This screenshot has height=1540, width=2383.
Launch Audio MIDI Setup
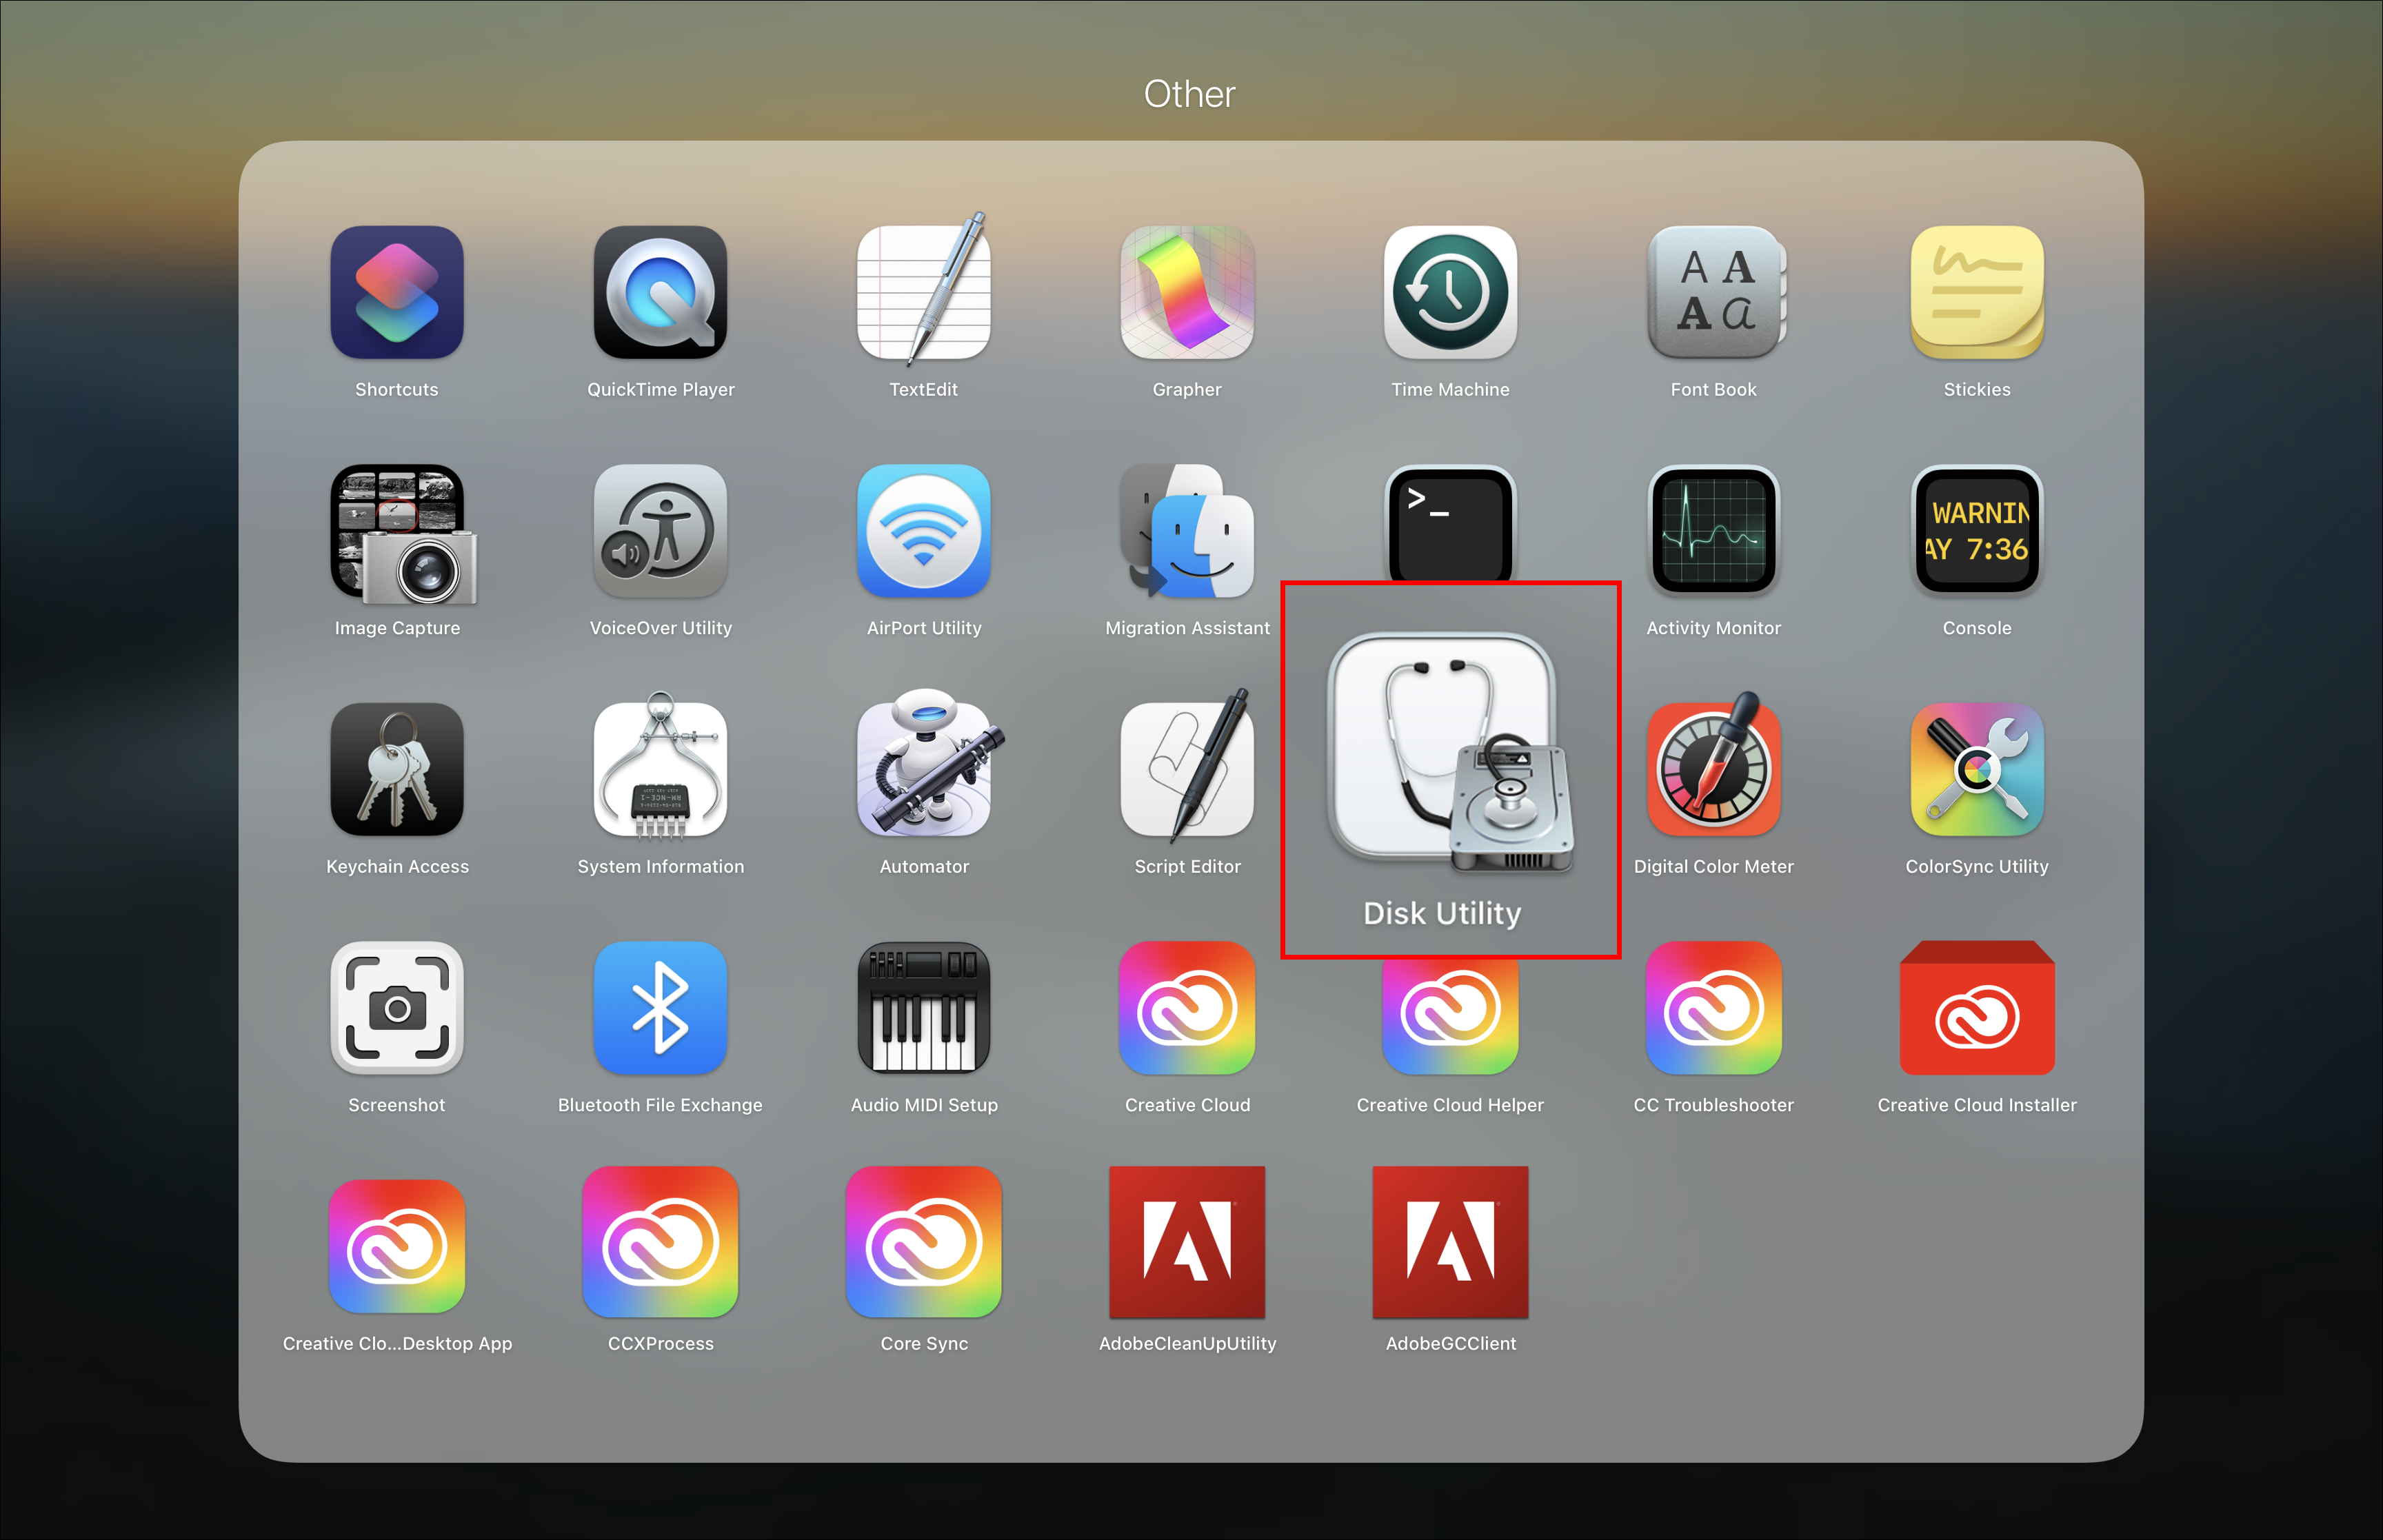923,1008
